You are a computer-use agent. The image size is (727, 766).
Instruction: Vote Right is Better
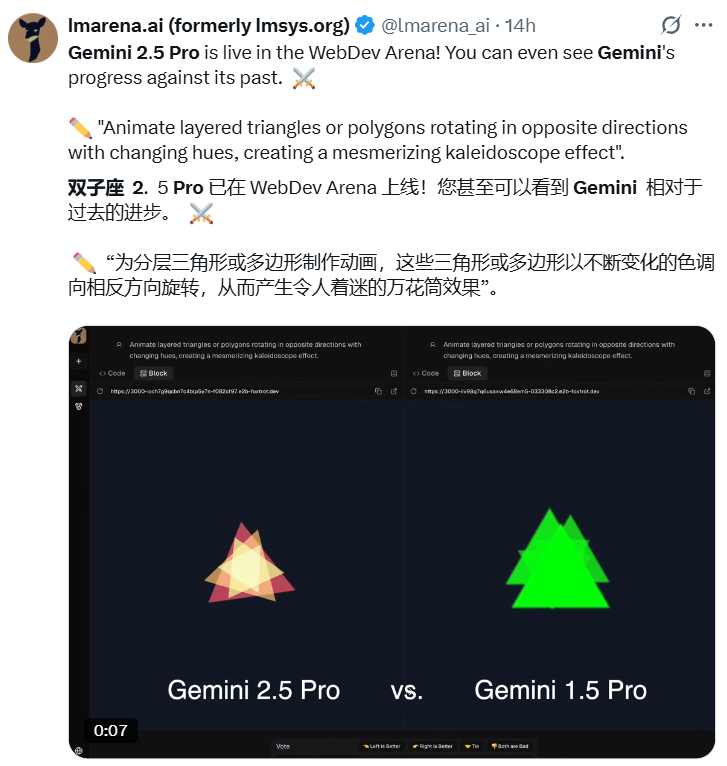(x=433, y=746)
